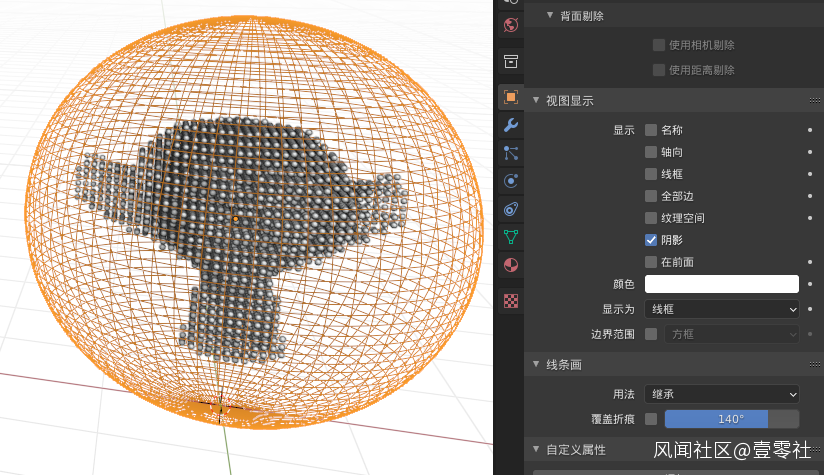Screen dimensions: 824x475
Task: Enable the 在前面 checkbox
Action: [651, 262]
